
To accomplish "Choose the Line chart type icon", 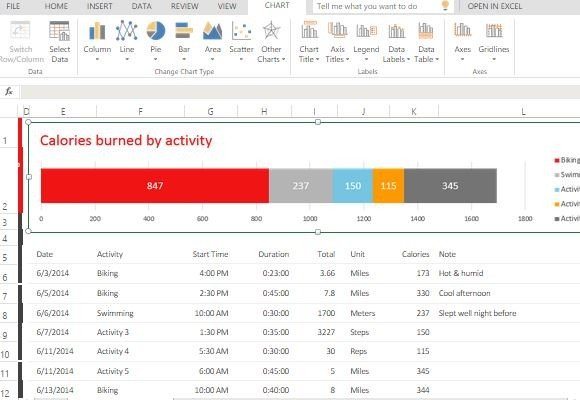I will [127, 31].
